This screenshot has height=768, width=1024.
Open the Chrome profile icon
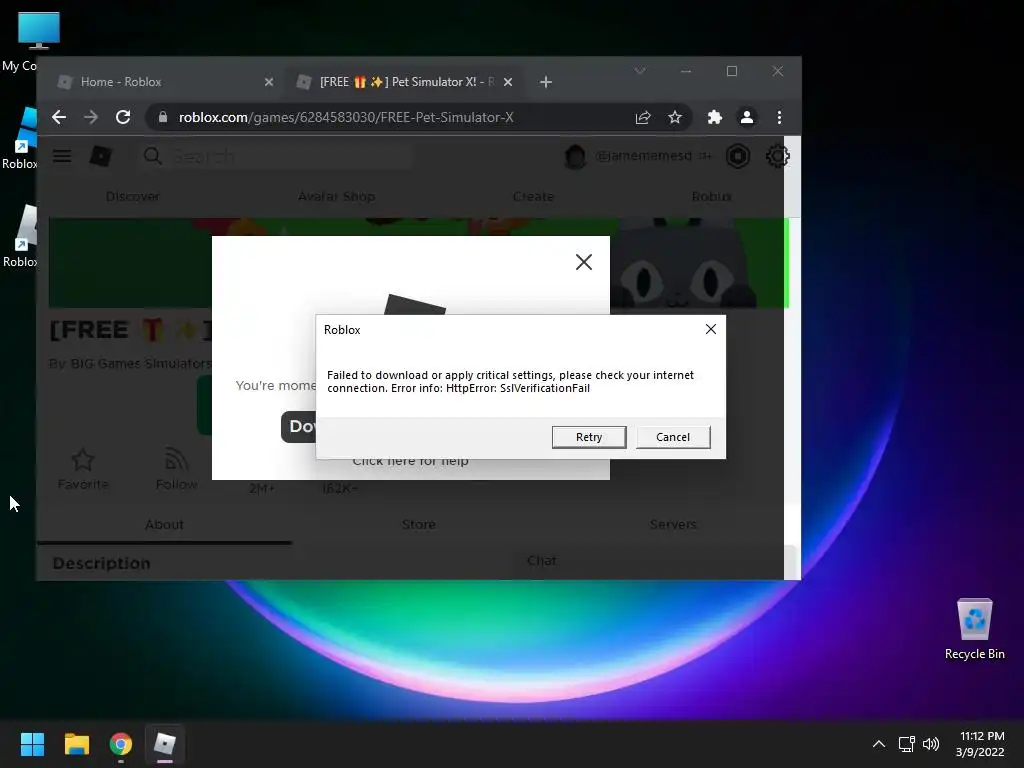[x=746, y=118]
